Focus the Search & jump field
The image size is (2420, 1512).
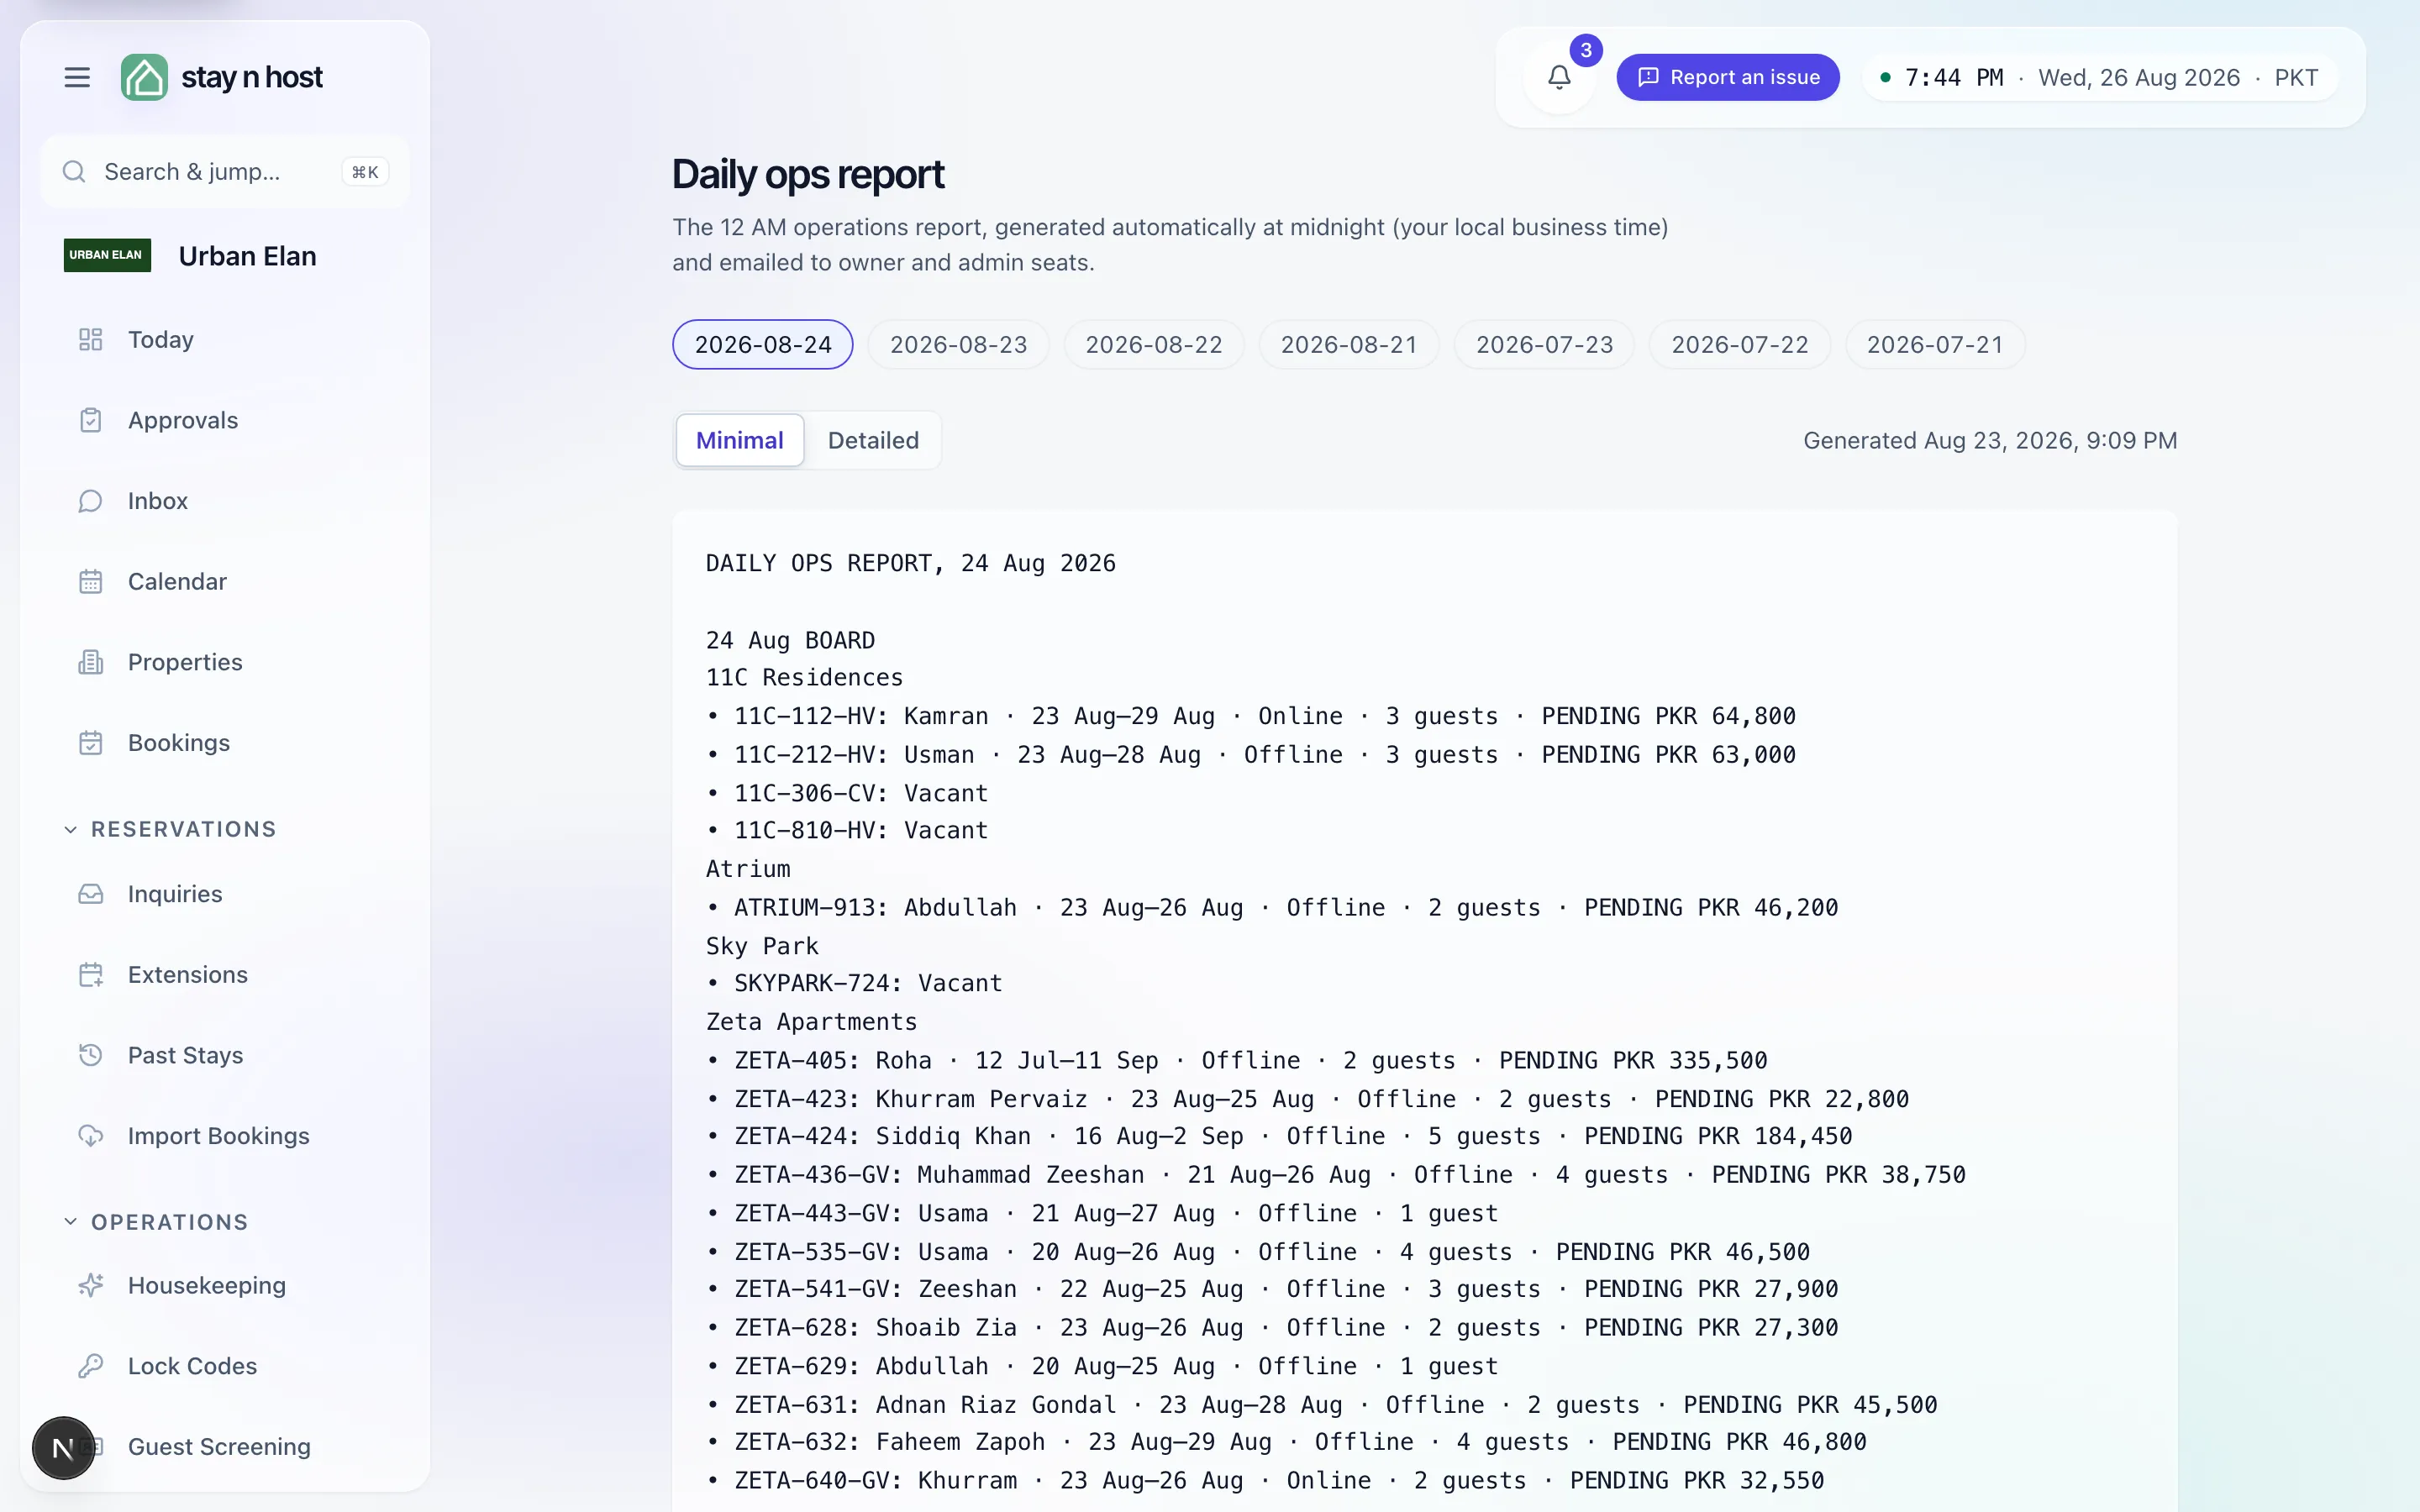click(x=225, y=172)
